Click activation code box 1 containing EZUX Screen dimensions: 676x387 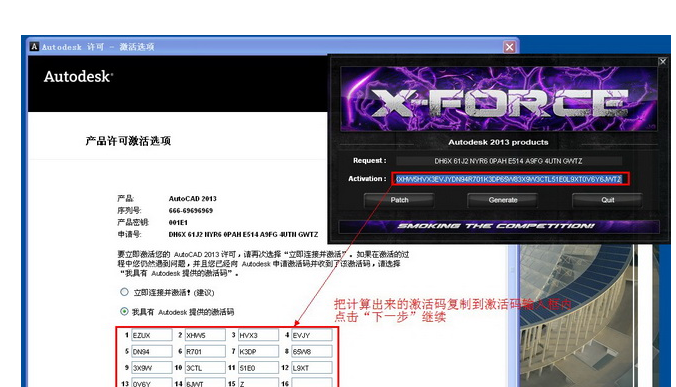[x=152, y=335]
